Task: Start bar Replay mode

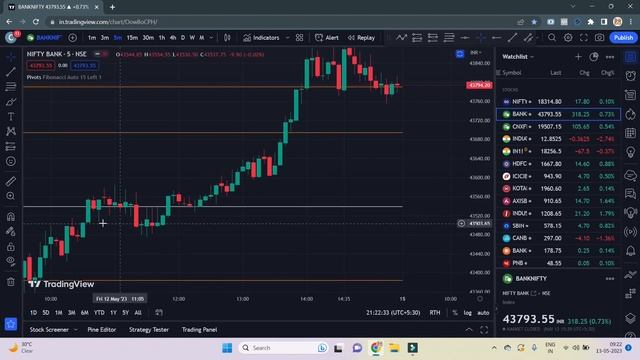Action: pyautogui.click(x=361, y=38)
